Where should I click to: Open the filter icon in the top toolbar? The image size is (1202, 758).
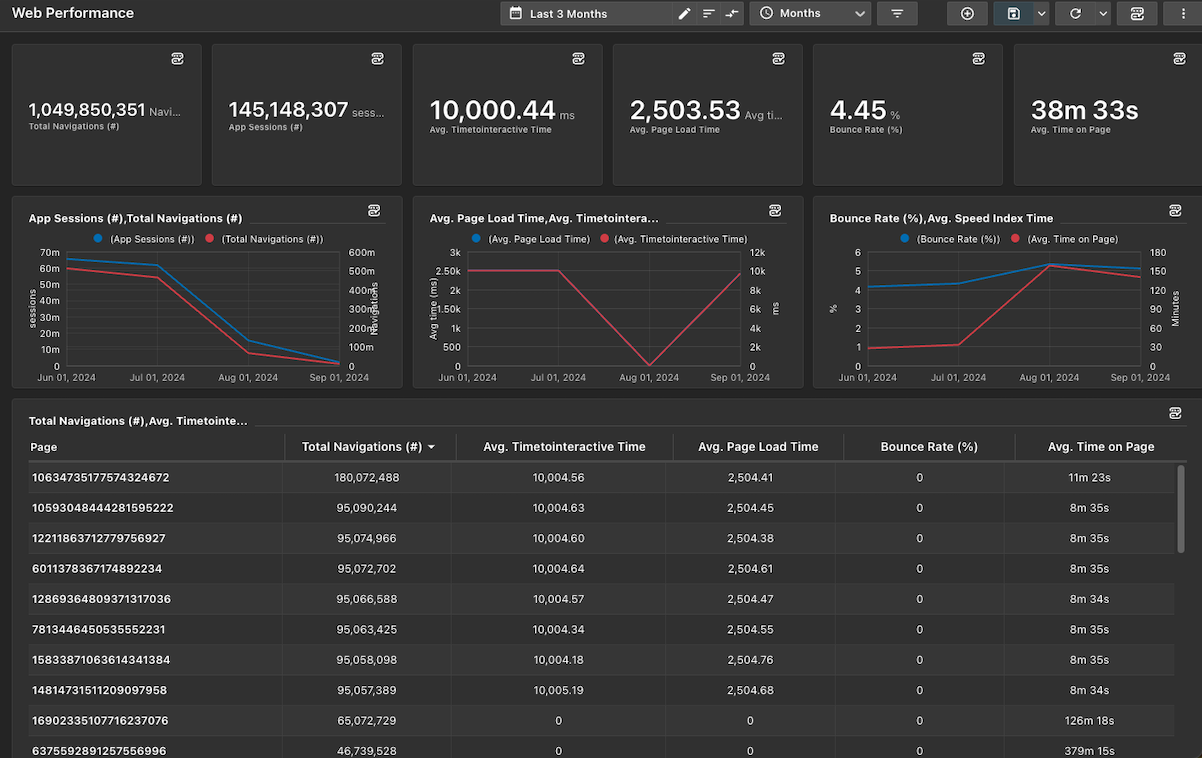897,14
